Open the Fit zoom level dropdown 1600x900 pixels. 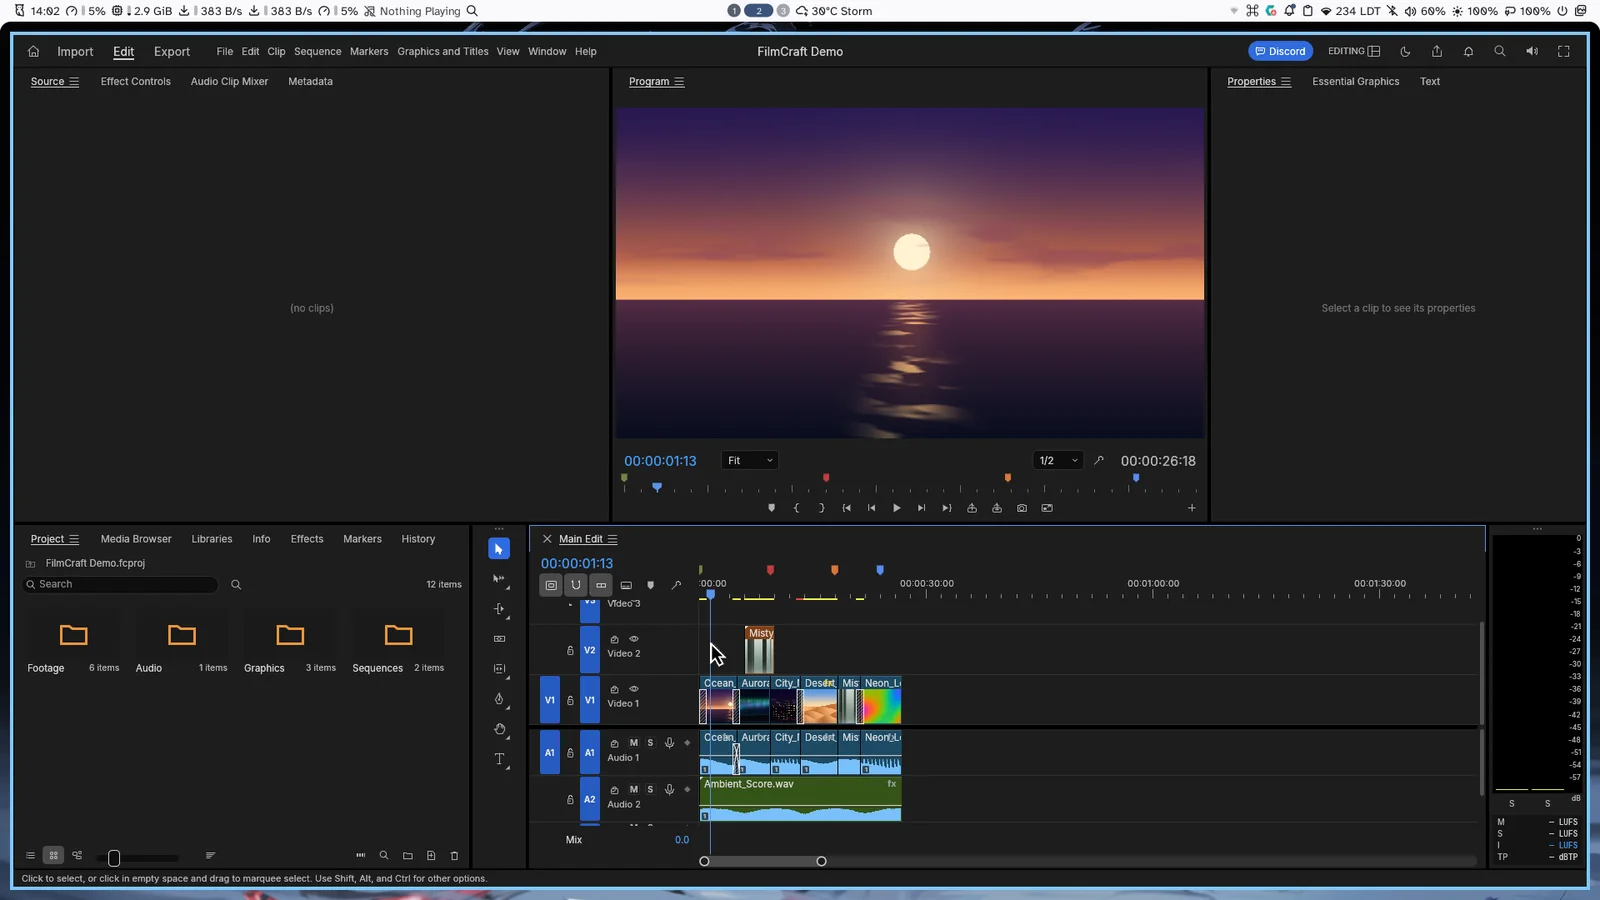coord(750,461)
